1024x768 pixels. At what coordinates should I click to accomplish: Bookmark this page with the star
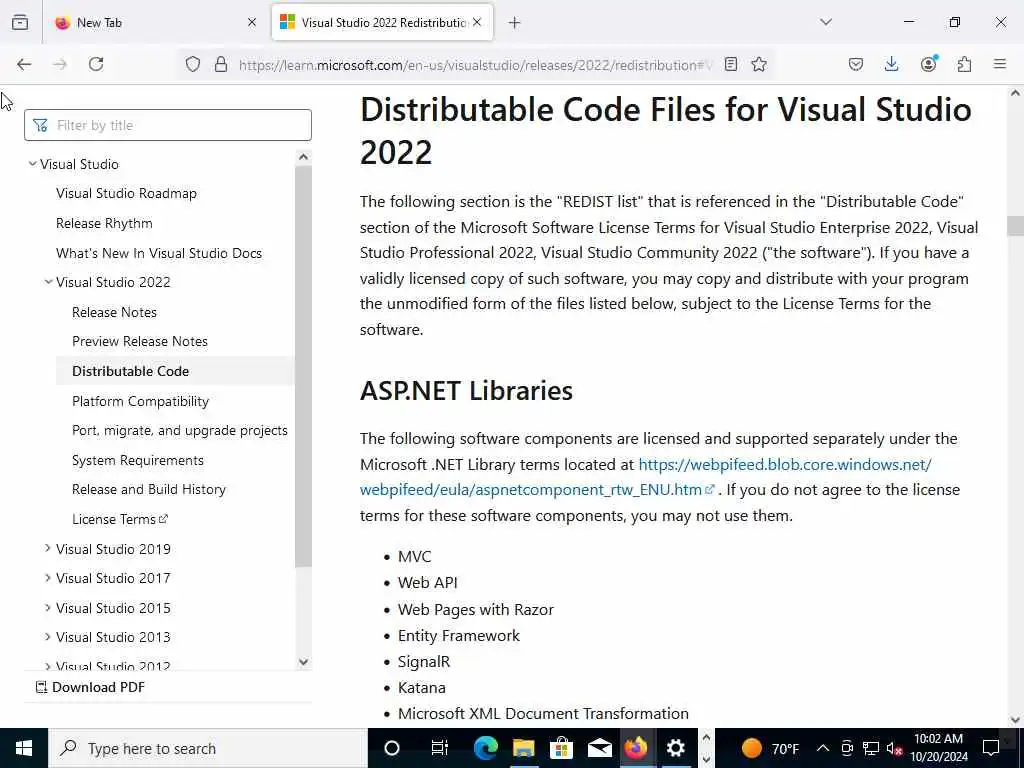(759, 64)
